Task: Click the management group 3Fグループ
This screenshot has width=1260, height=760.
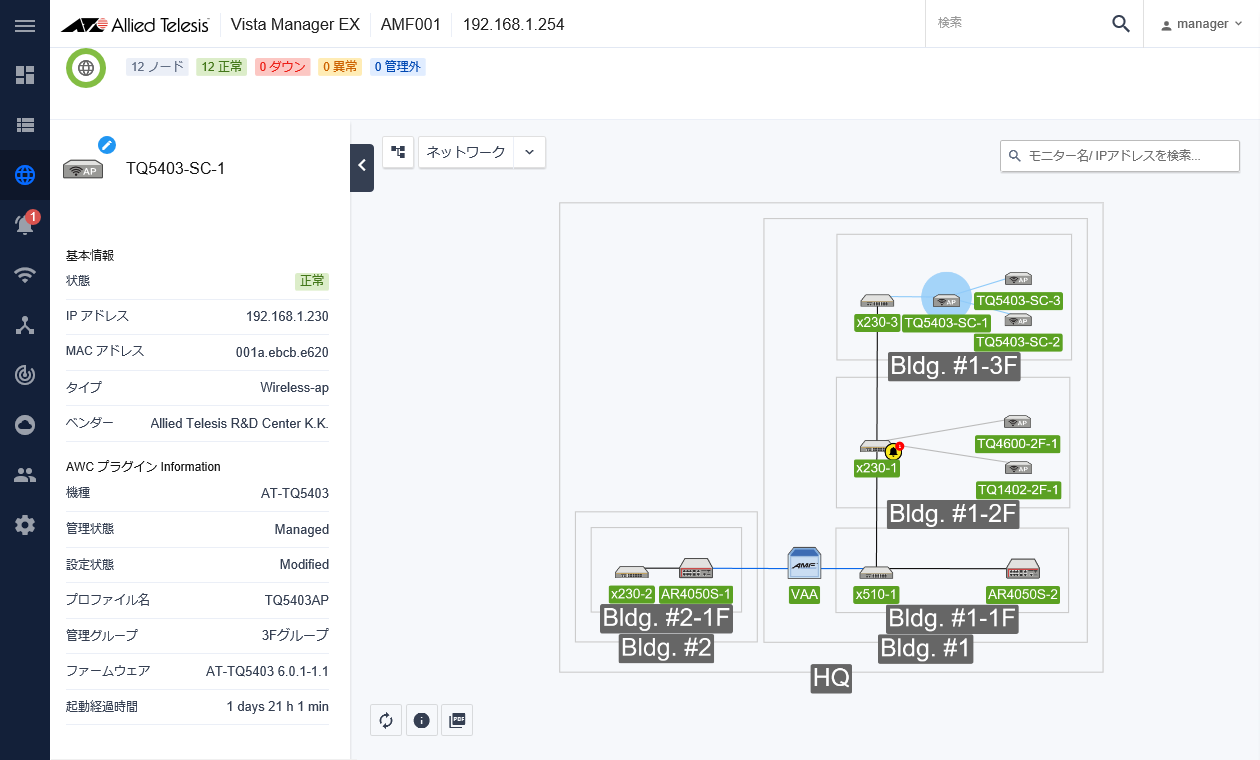Action: pyautogui.click(x=295, y=635)
